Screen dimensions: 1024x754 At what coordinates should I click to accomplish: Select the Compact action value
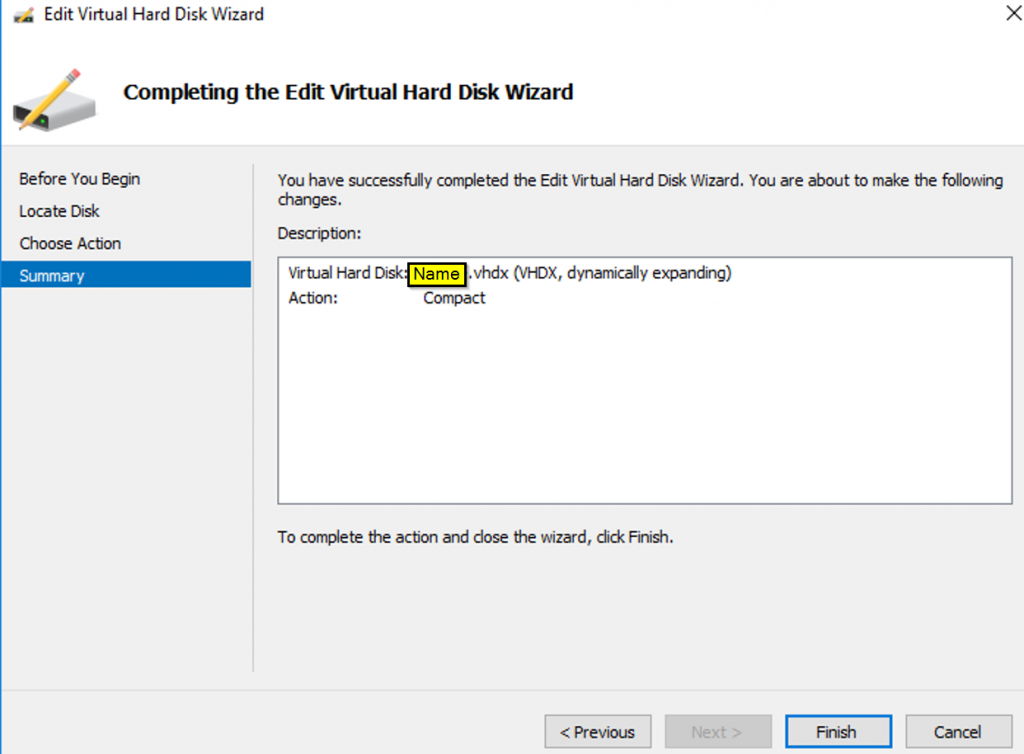454,298
